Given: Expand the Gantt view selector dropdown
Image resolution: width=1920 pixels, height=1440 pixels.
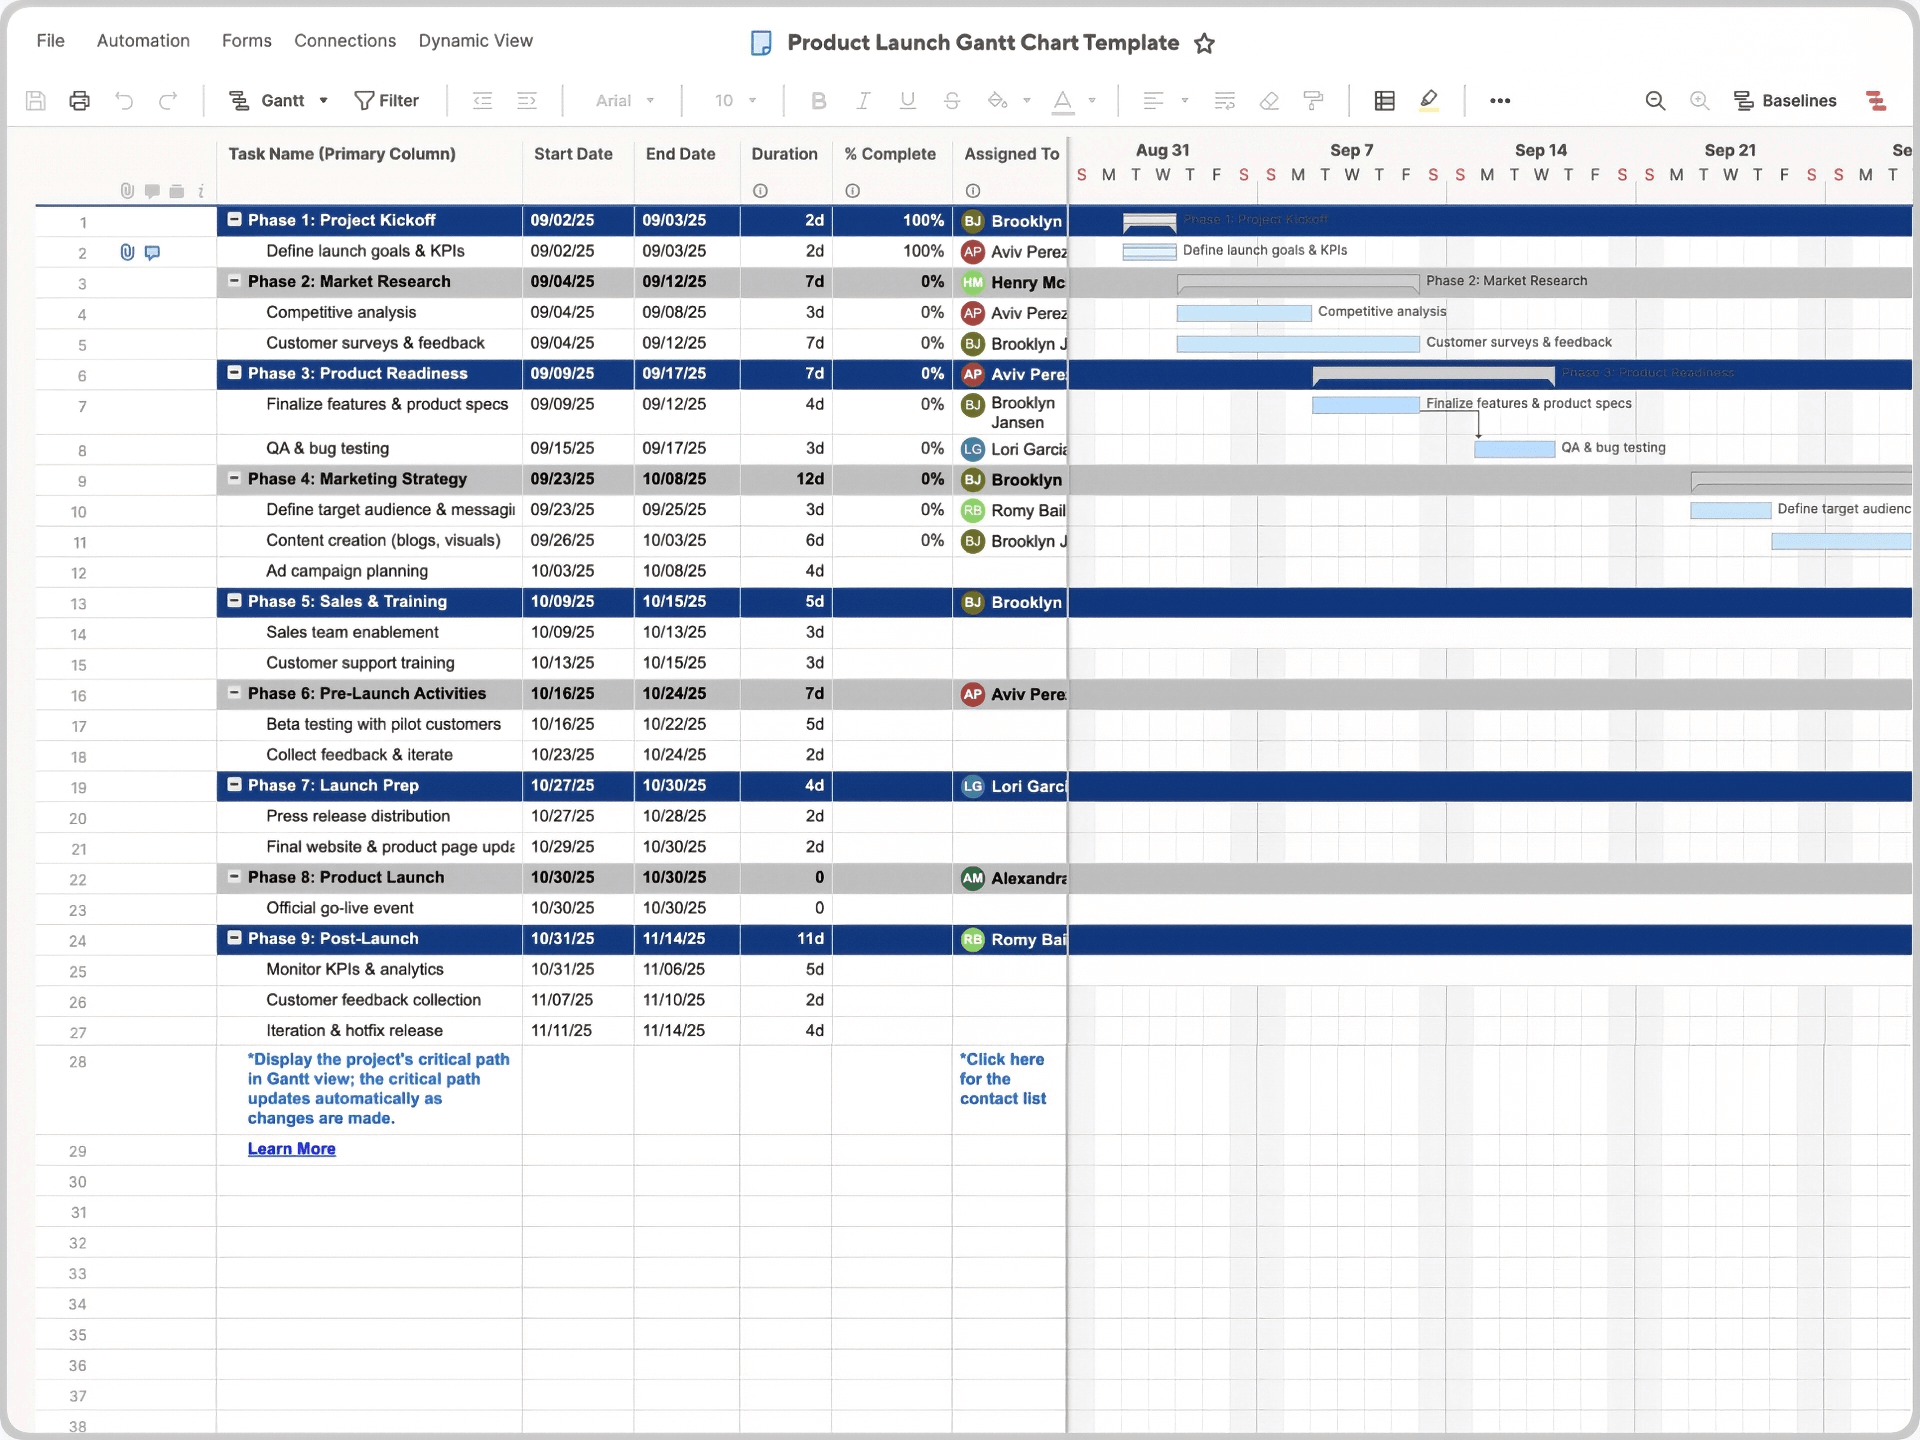Looking at the screenshot, I should [x=323, y=100].
